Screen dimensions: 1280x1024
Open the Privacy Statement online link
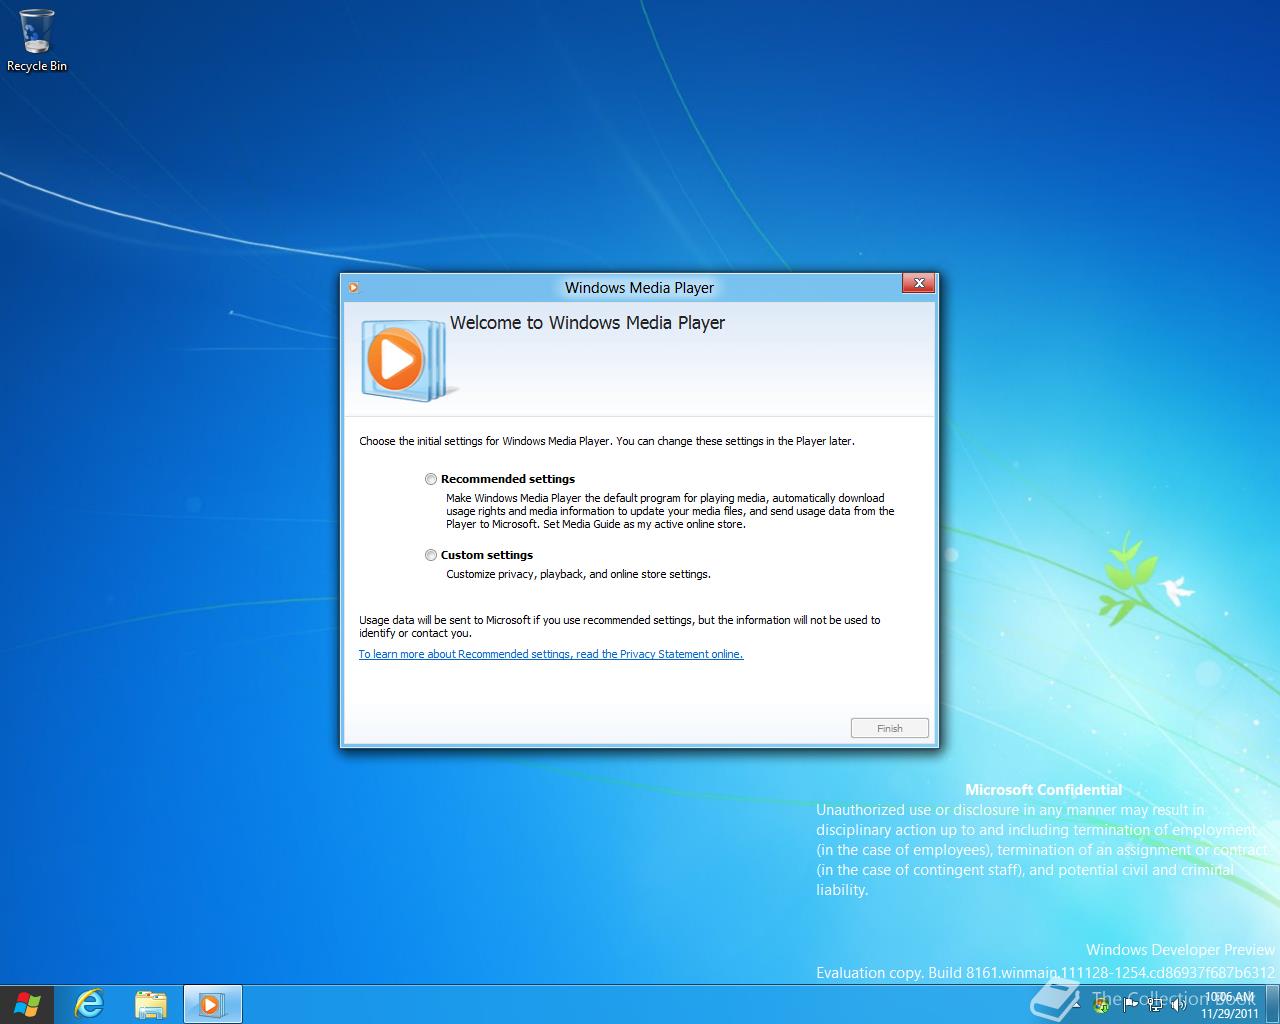pos(551,654)
